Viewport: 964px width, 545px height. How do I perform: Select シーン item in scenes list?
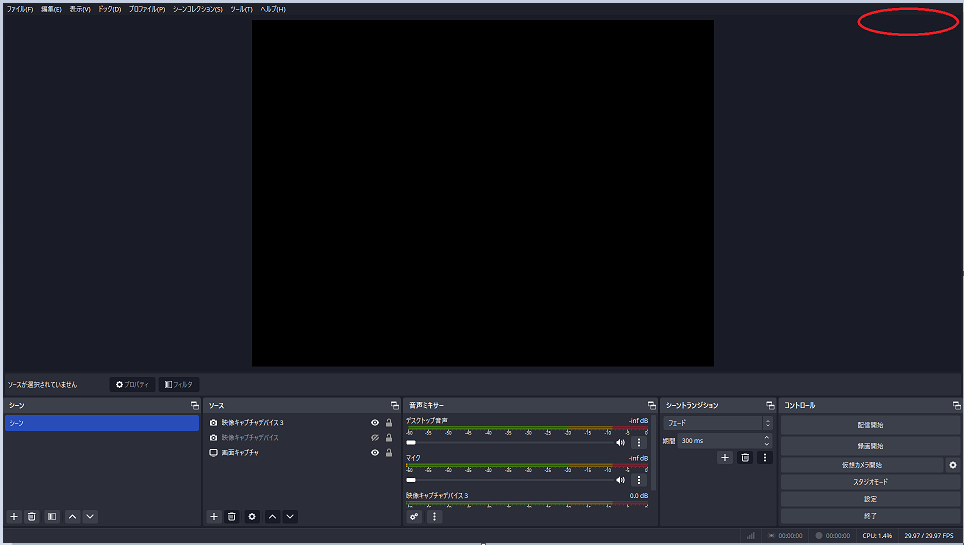pos(102,423)
